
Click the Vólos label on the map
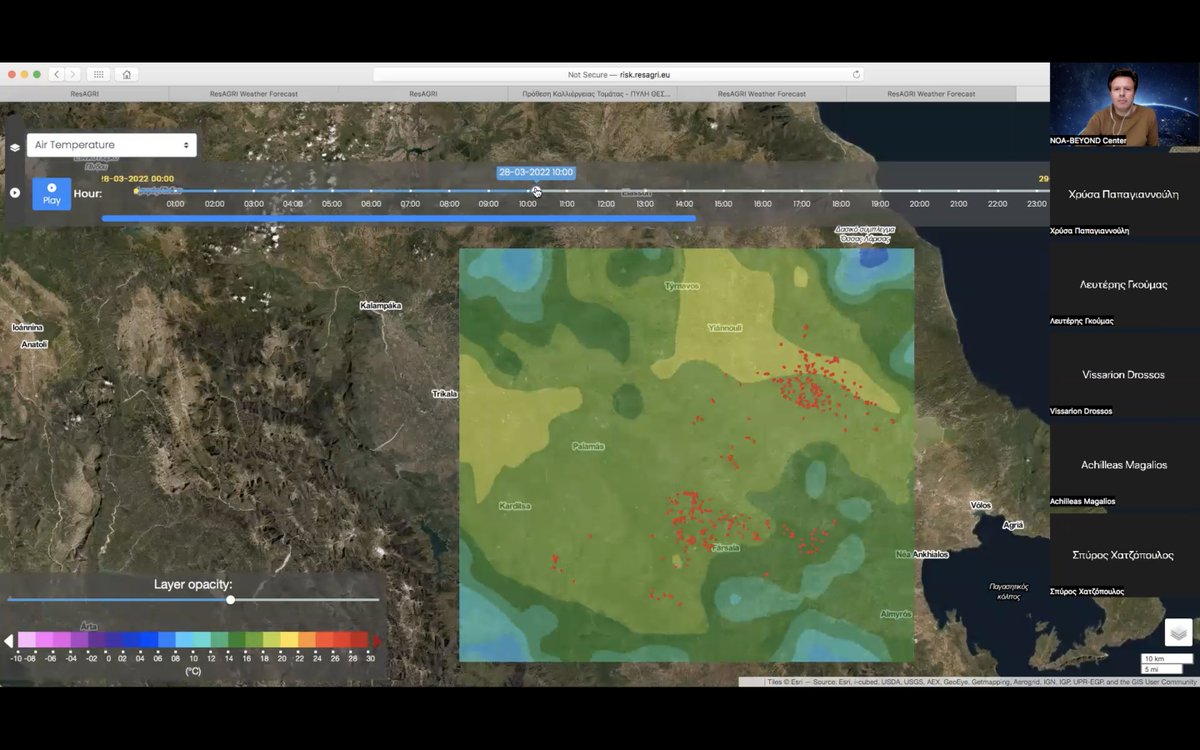tap(980, 506)
